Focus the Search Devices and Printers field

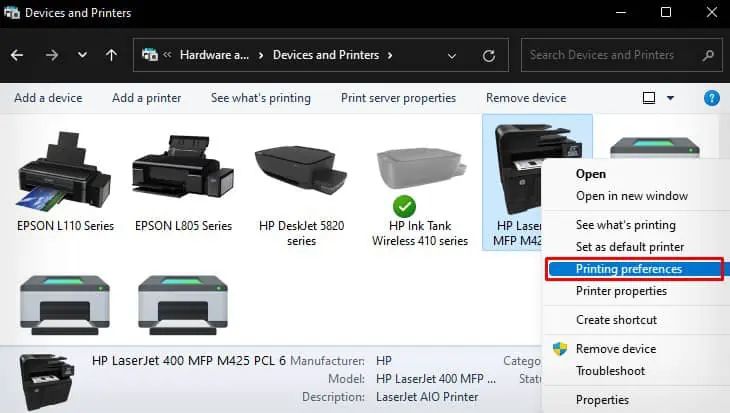622,55
